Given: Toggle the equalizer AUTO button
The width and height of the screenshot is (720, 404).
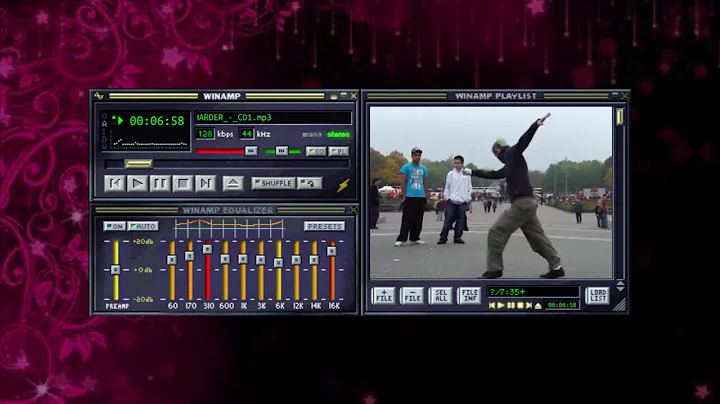Looking at the screenshot, I should click(143, 226).
